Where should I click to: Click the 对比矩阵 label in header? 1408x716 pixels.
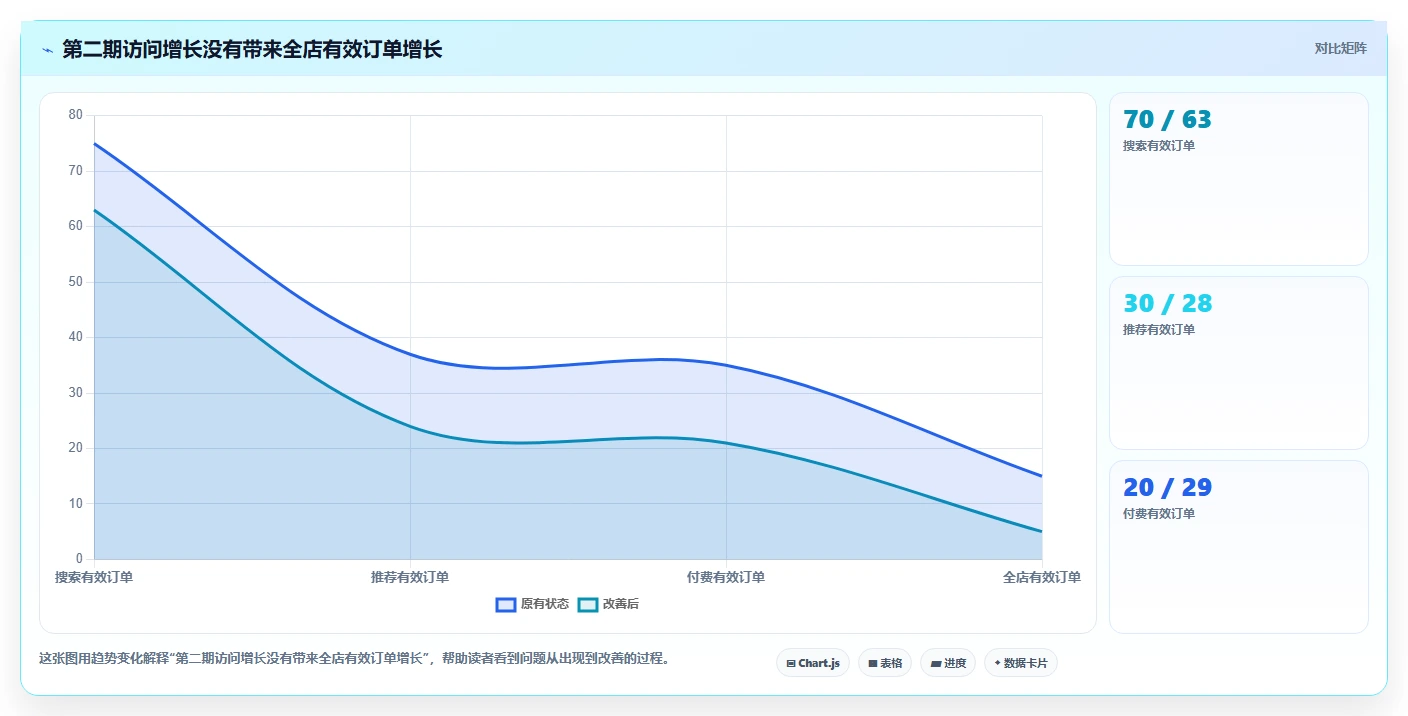1340,48
